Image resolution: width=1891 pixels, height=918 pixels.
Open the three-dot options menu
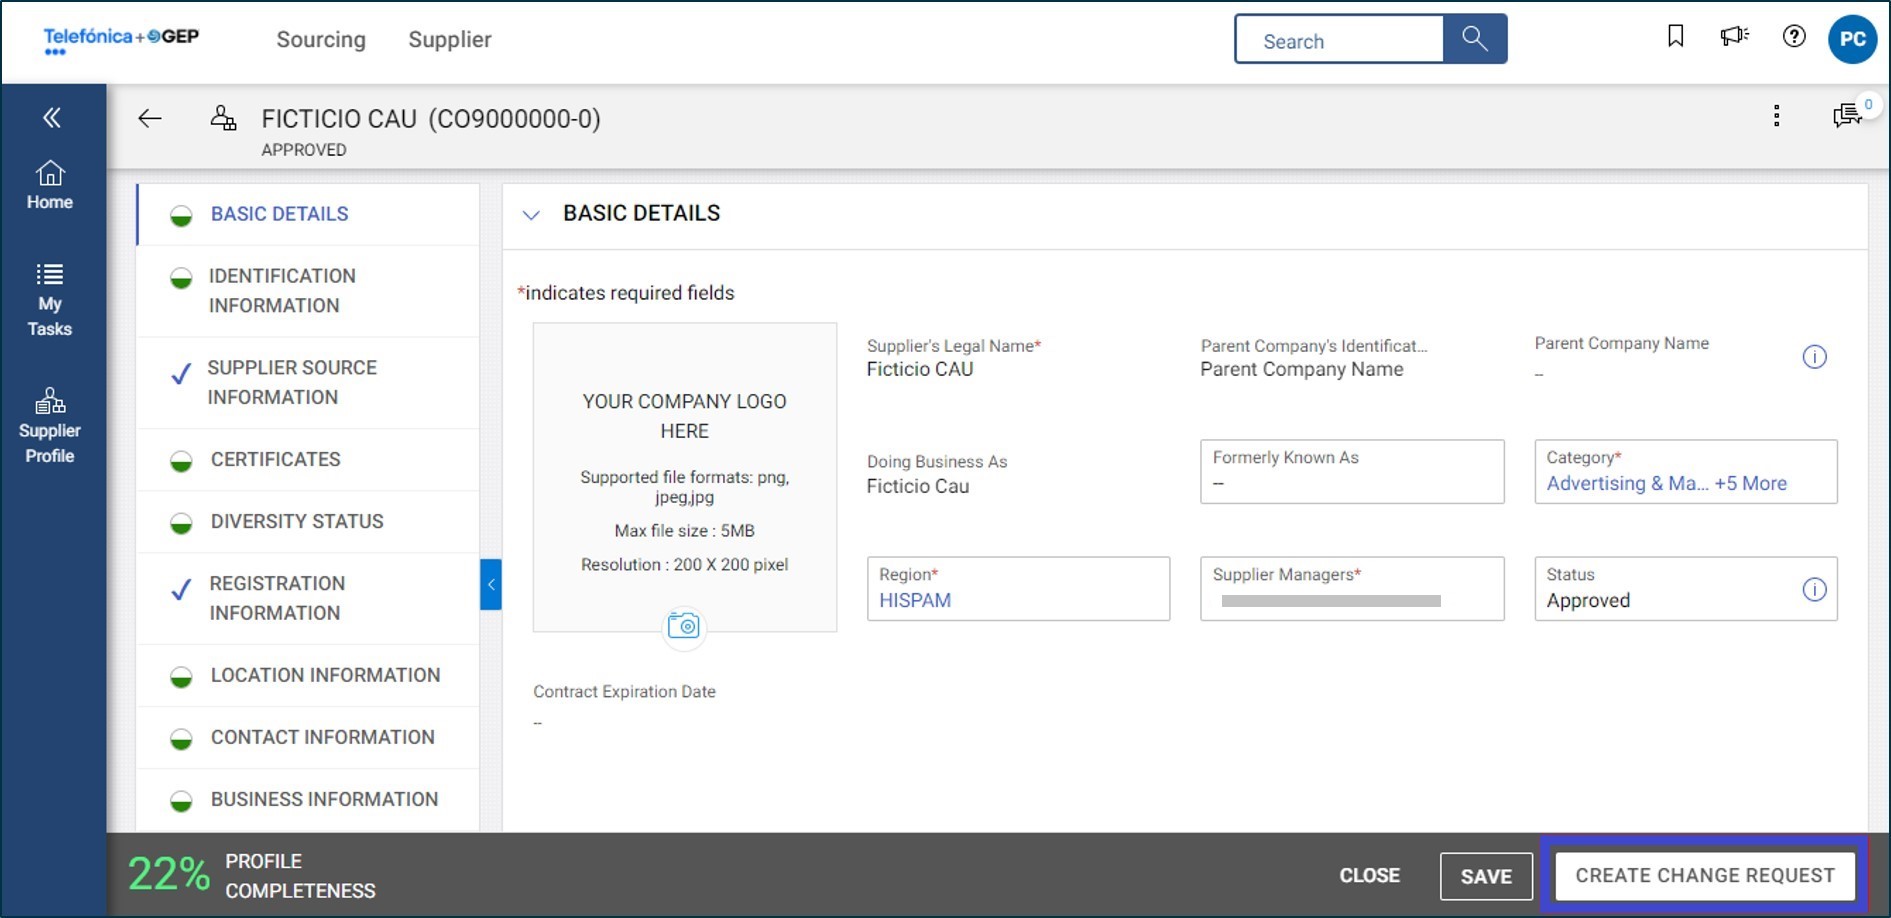point(1778,117)
